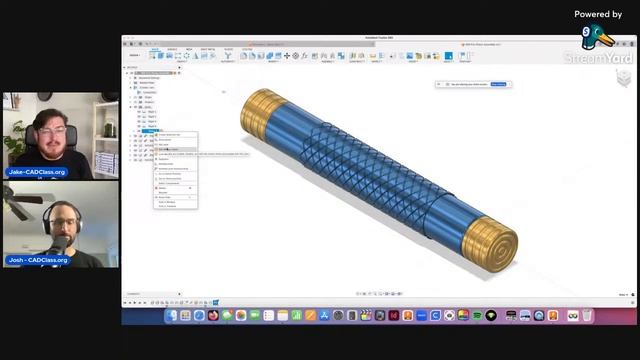This screenshot has width=640, height=360.
Task: Choose Delete in the context menu
Action: 176,188
